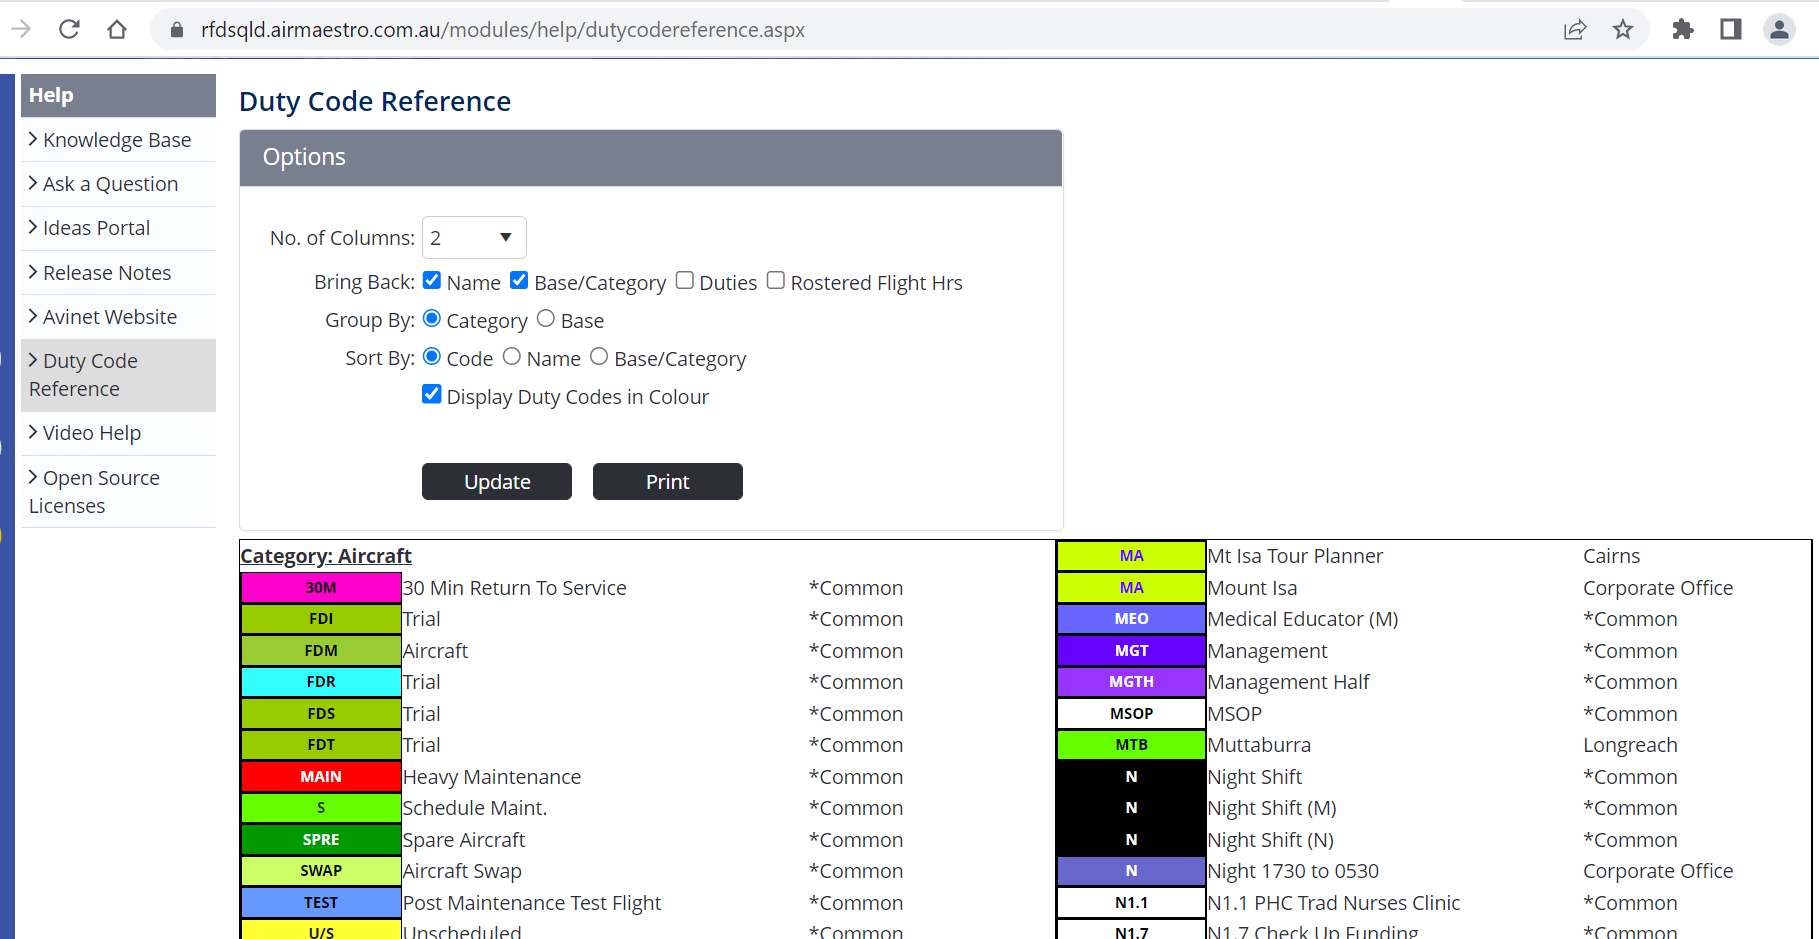
Task: Open the browser extensions puzzle icon
Action: coord(1683,29)
